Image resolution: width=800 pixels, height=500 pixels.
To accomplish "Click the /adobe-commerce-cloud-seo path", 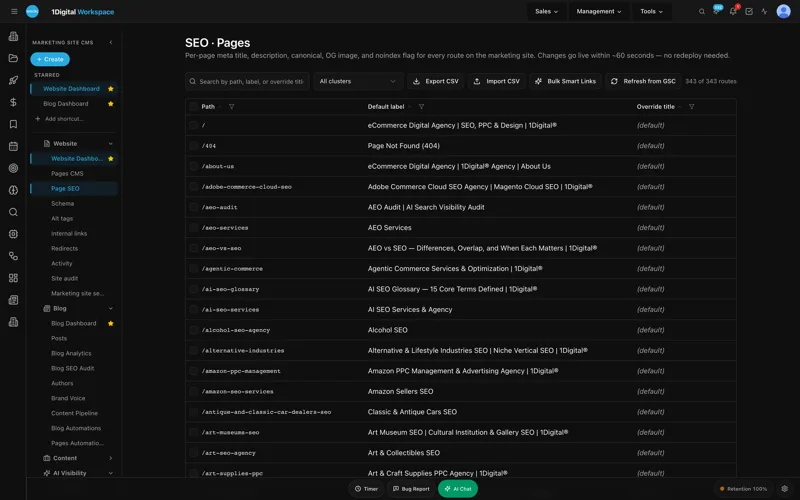I will coord(246,187).
